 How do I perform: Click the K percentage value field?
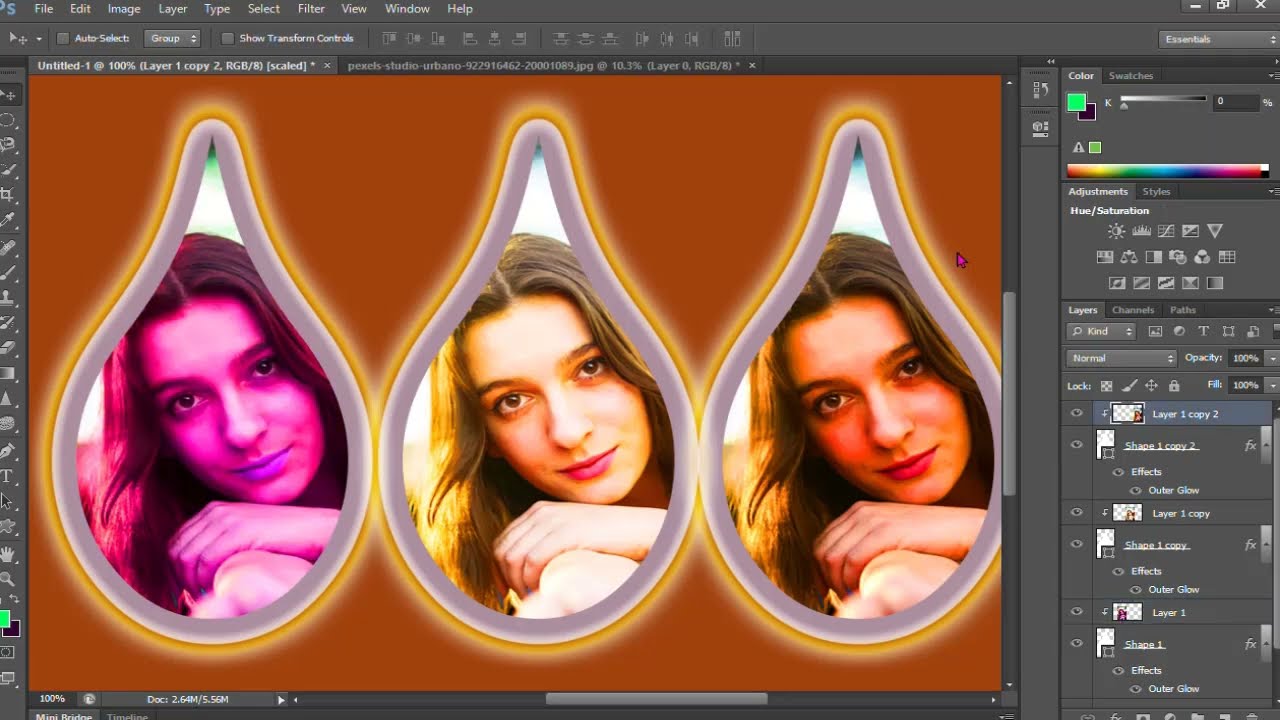[x=1234, y=101]
